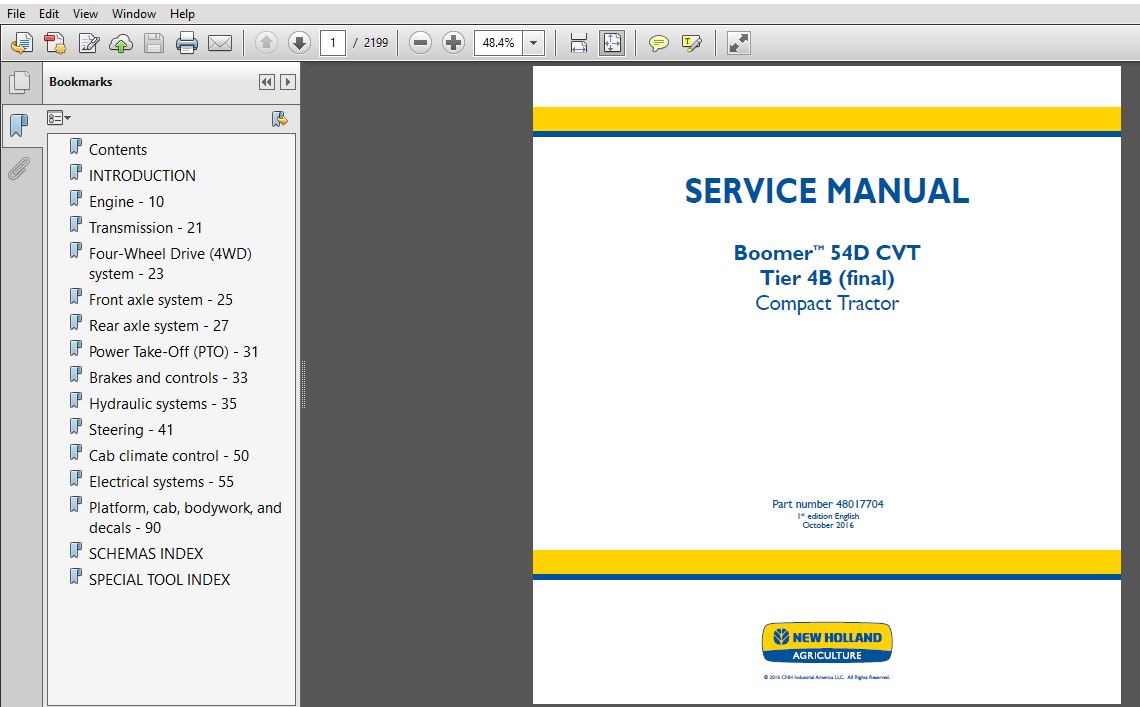
Task: Click the upload to cloud icon
Action: point(121,44)
